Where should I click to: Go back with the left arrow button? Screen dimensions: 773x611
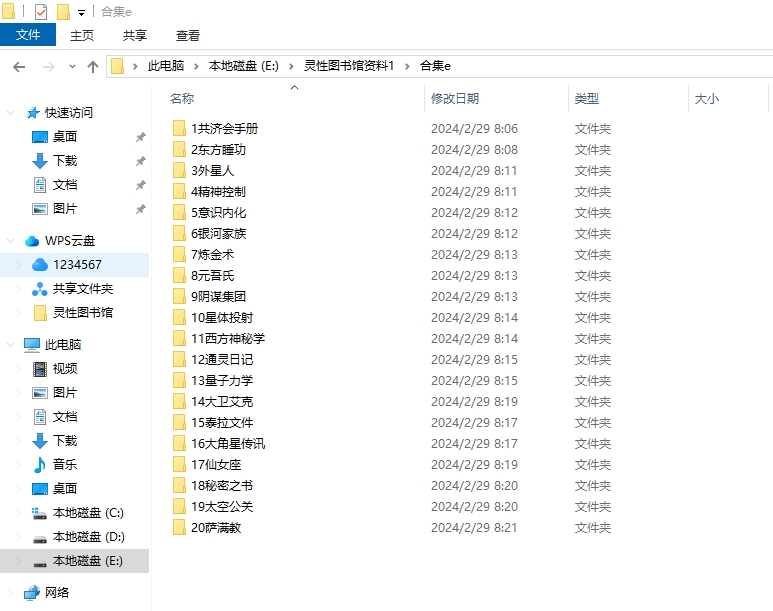[x=19, y=67]
